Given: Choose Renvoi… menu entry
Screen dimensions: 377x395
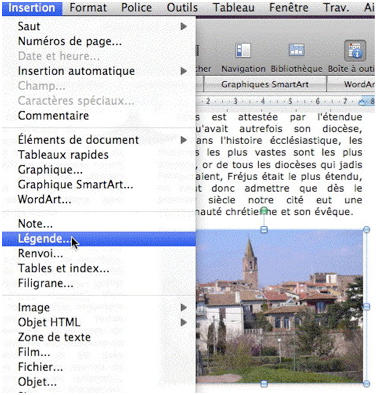Looking at the screenshot, I should pos(99,253).
